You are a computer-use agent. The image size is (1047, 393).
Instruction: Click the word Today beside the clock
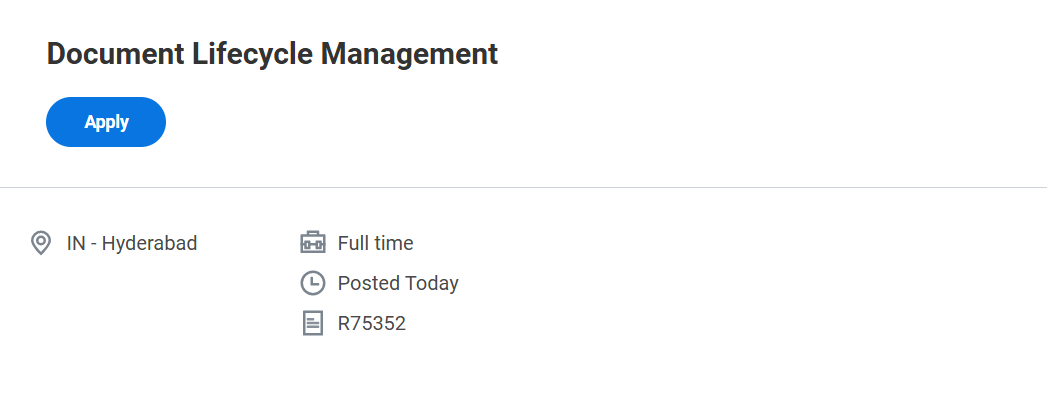430,283
